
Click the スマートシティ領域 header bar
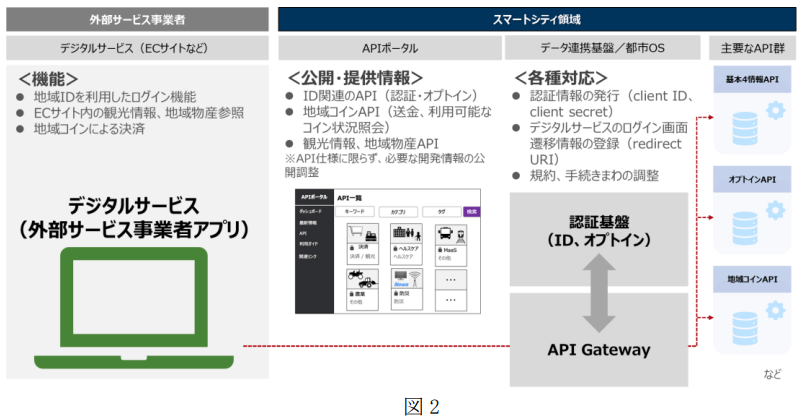pyautogui.click(x=539, y=17)
